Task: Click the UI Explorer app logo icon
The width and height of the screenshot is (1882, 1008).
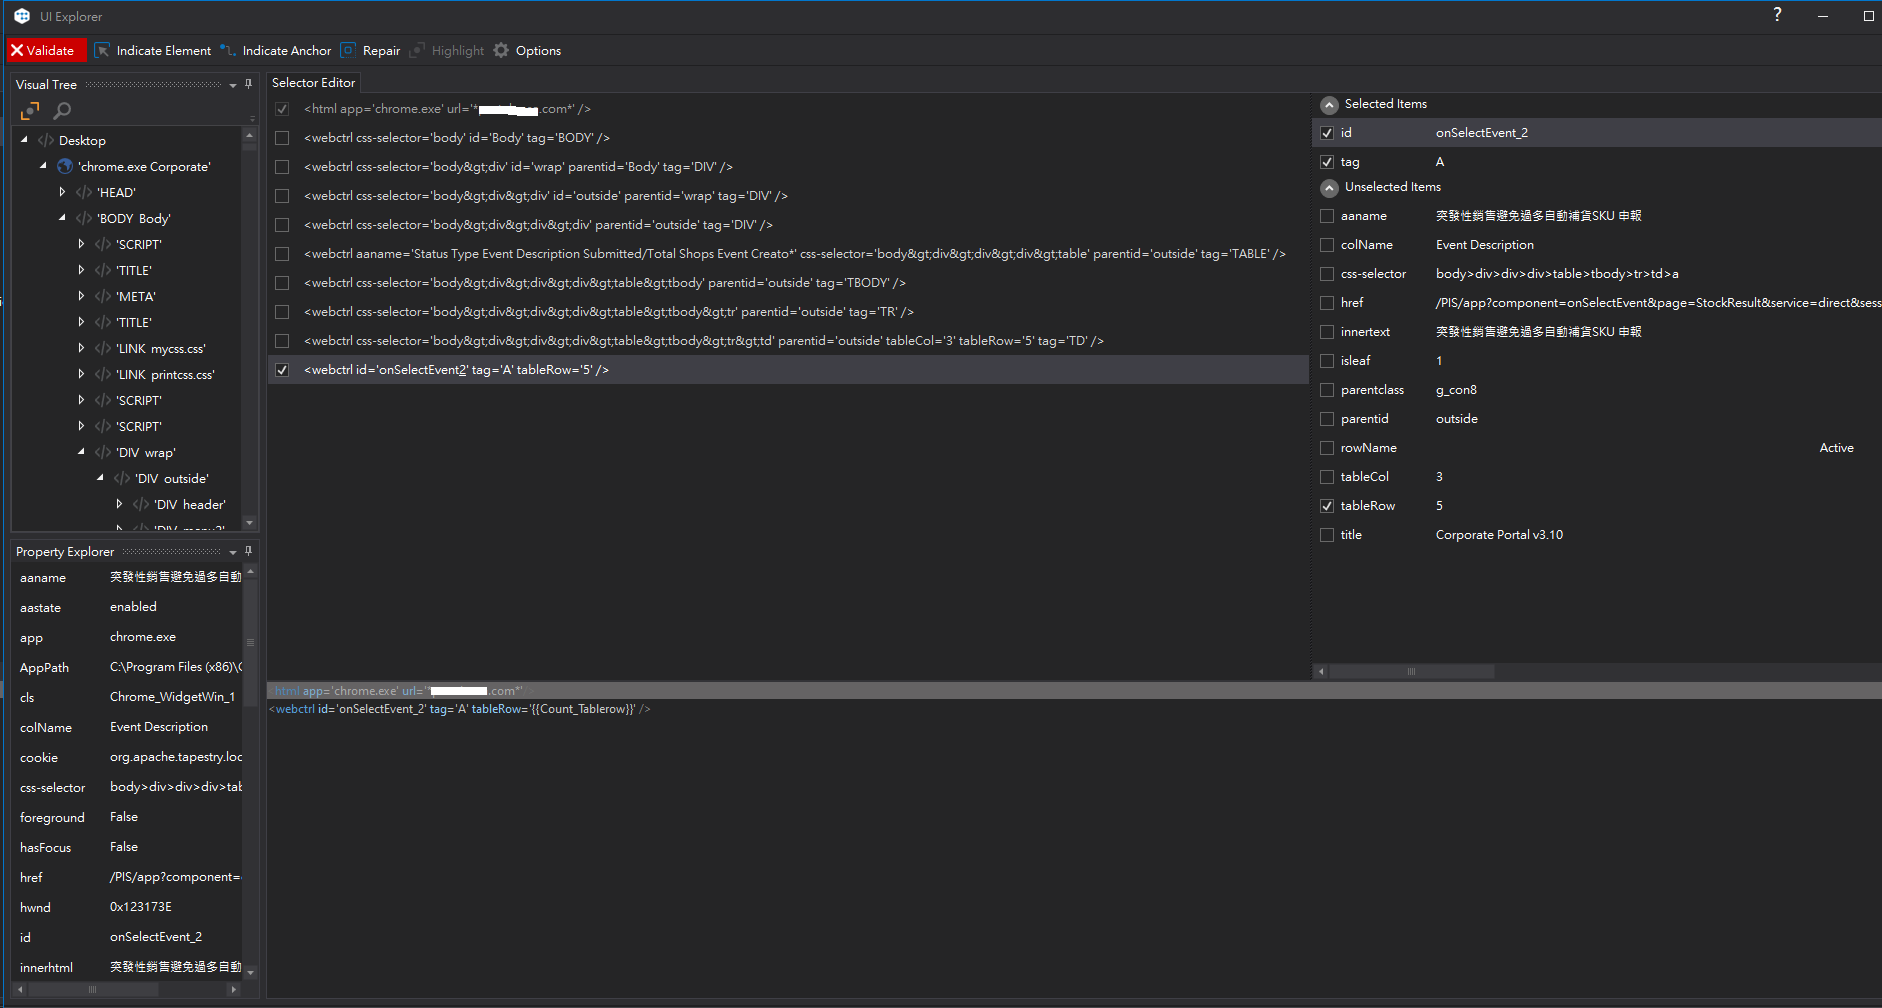Action: 22,16
